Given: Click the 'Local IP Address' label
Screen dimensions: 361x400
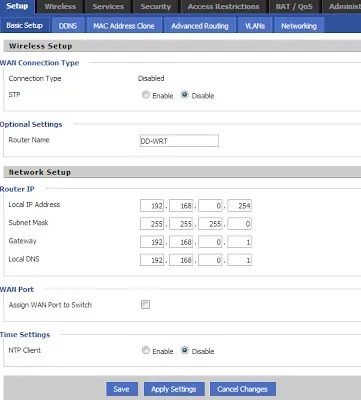Looking at the screenshot, I should [x=34, y=205].
